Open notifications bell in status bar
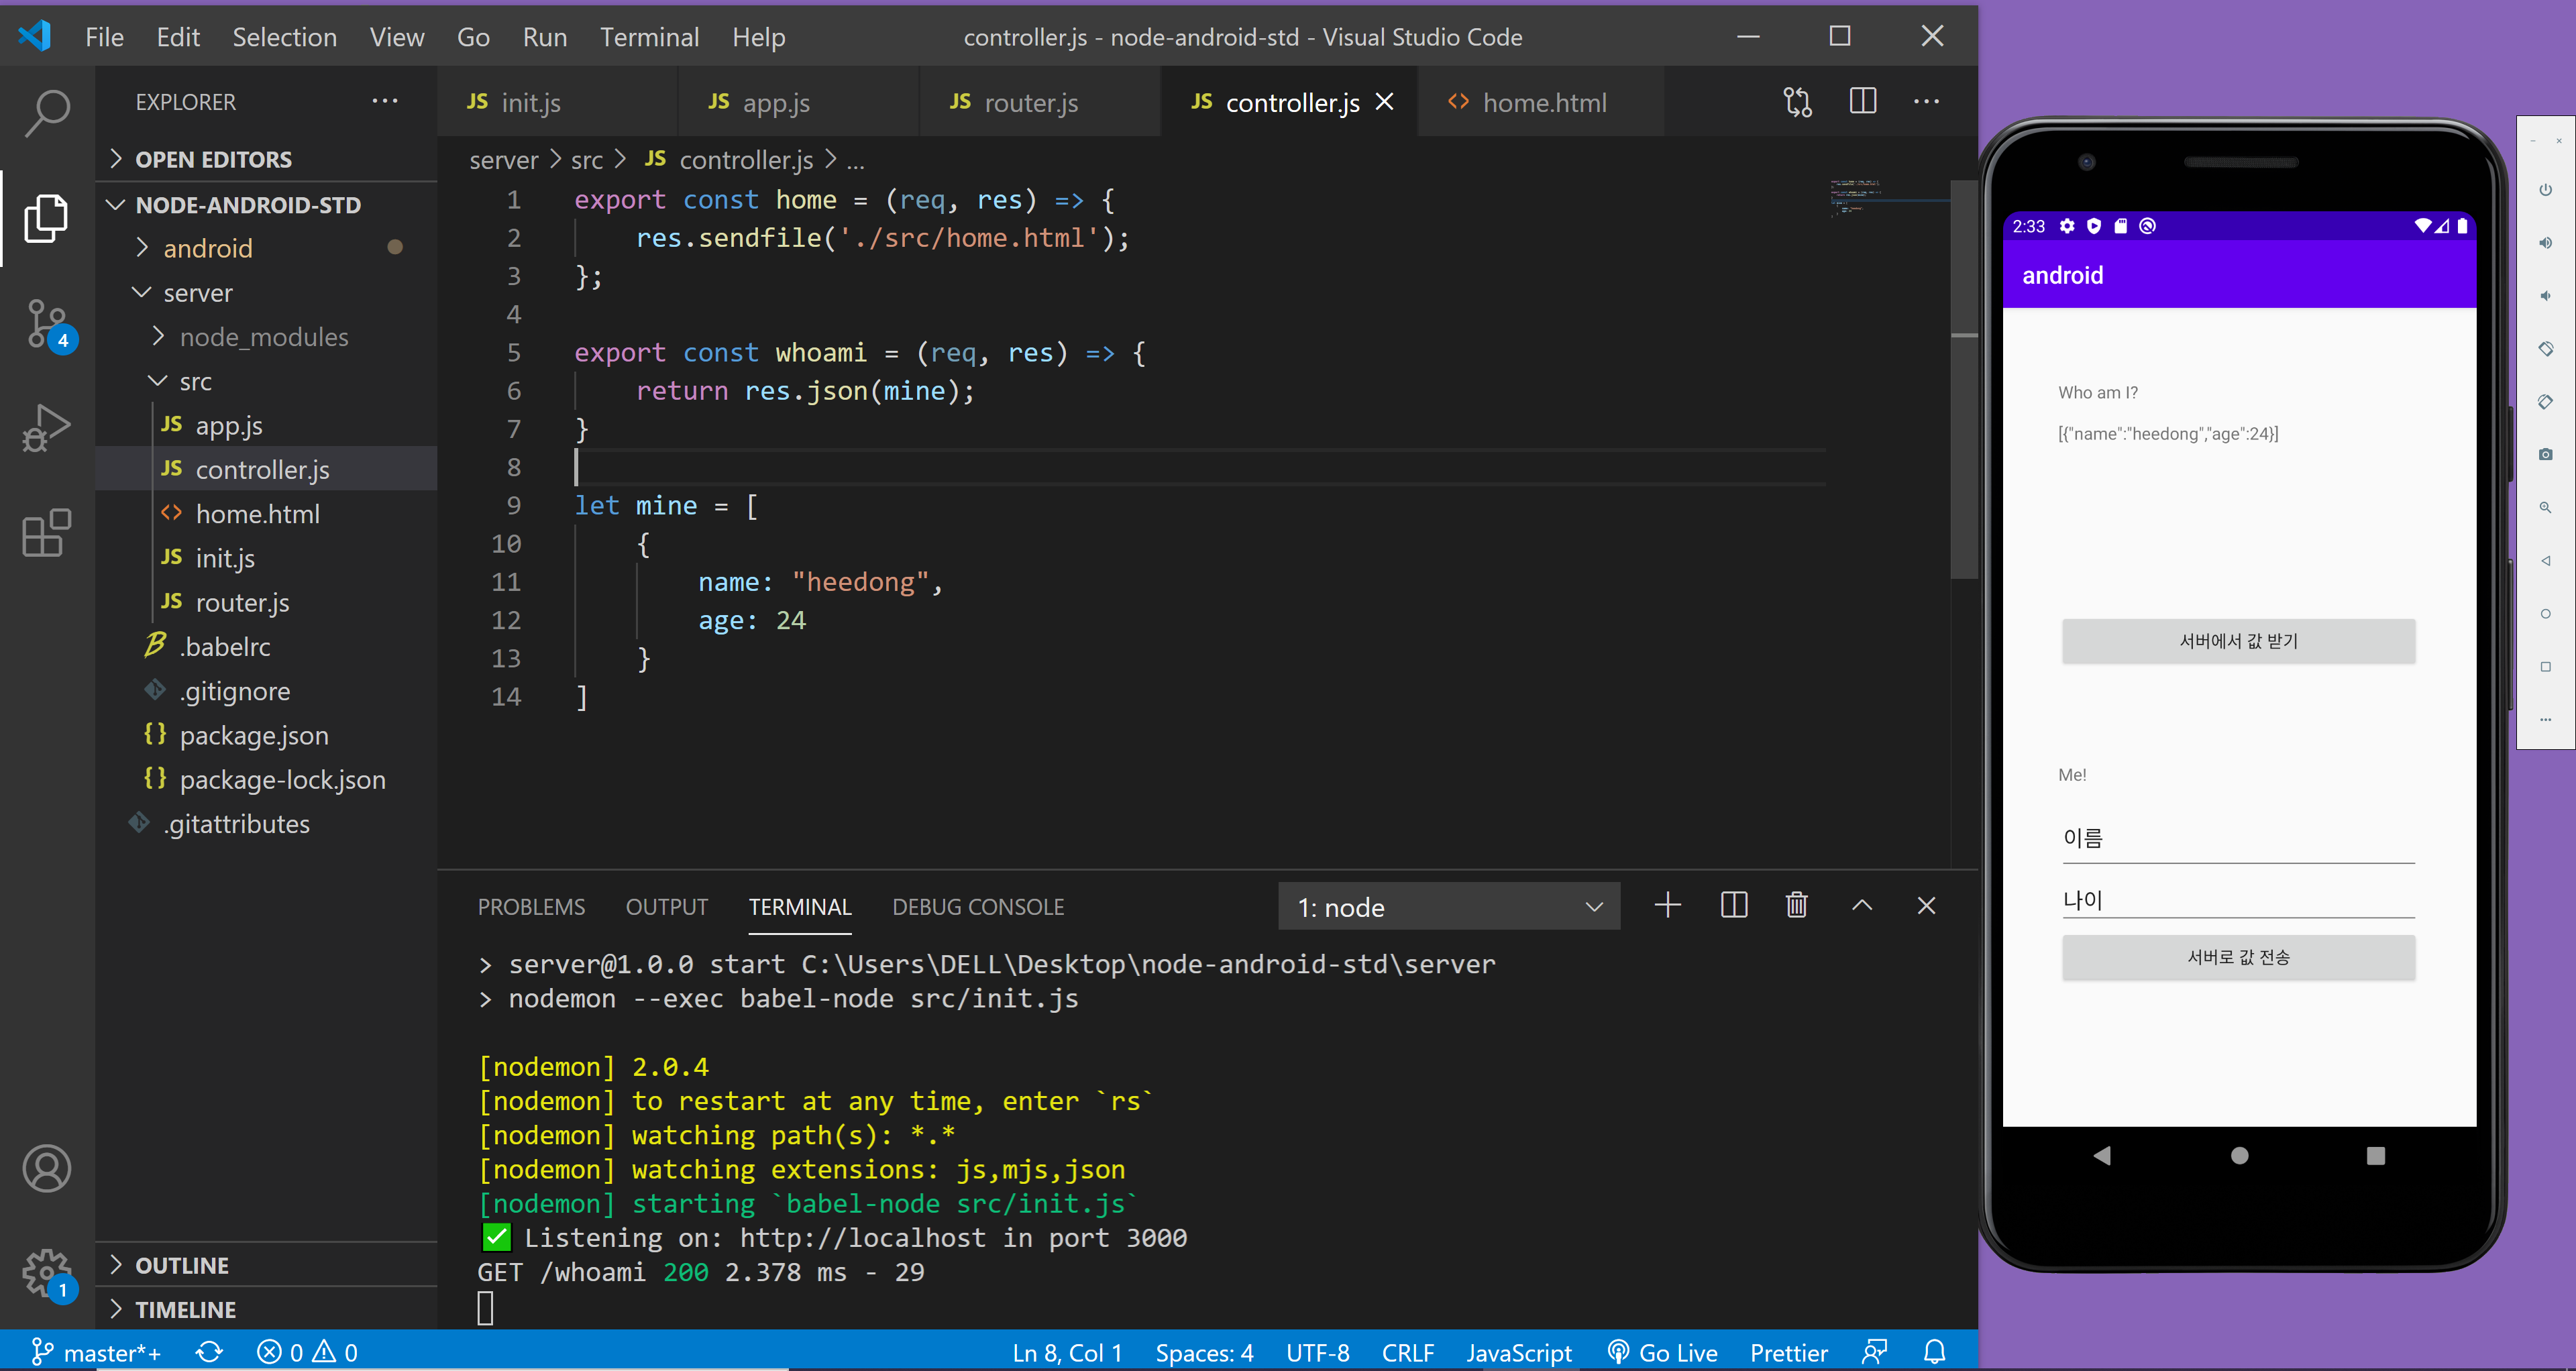The image size is (2576, 1371). [1934, 1352]
